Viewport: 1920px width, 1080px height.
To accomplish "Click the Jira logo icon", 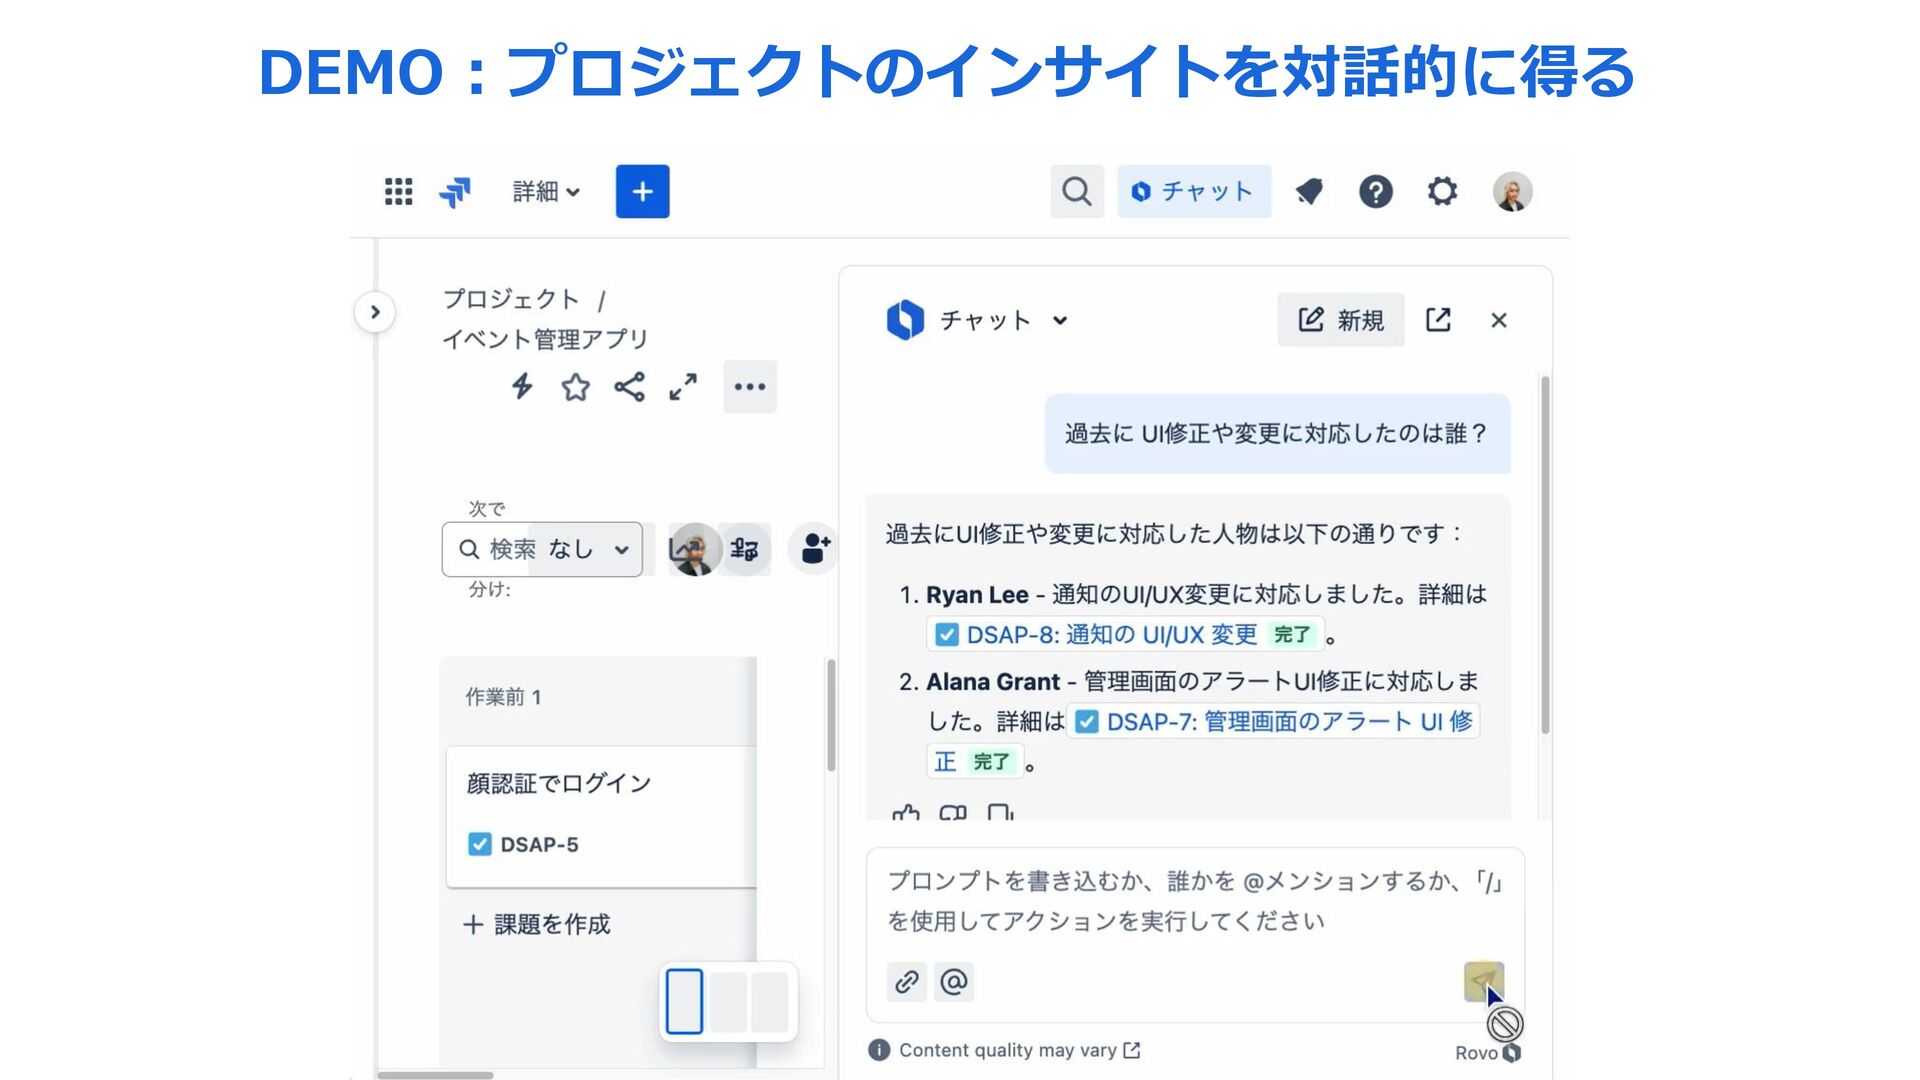I will coord(455,191).
